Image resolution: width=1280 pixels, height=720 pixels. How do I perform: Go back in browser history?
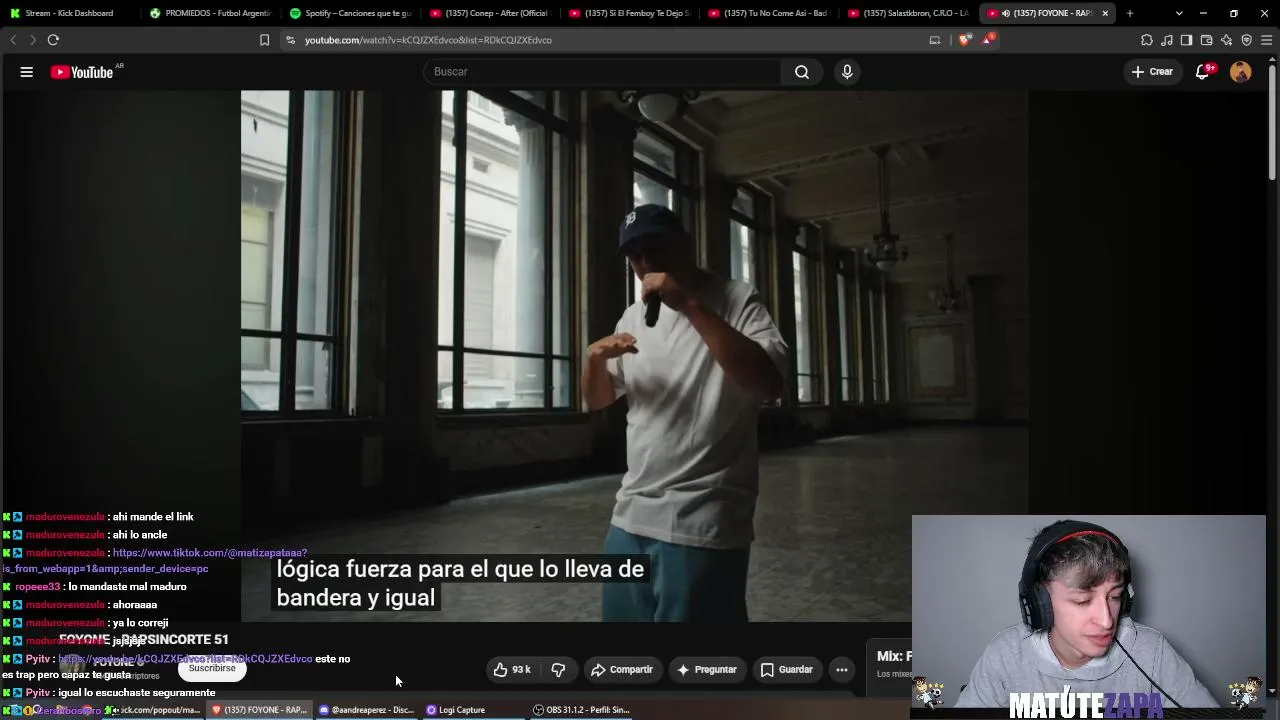click(x=13, y=40)
